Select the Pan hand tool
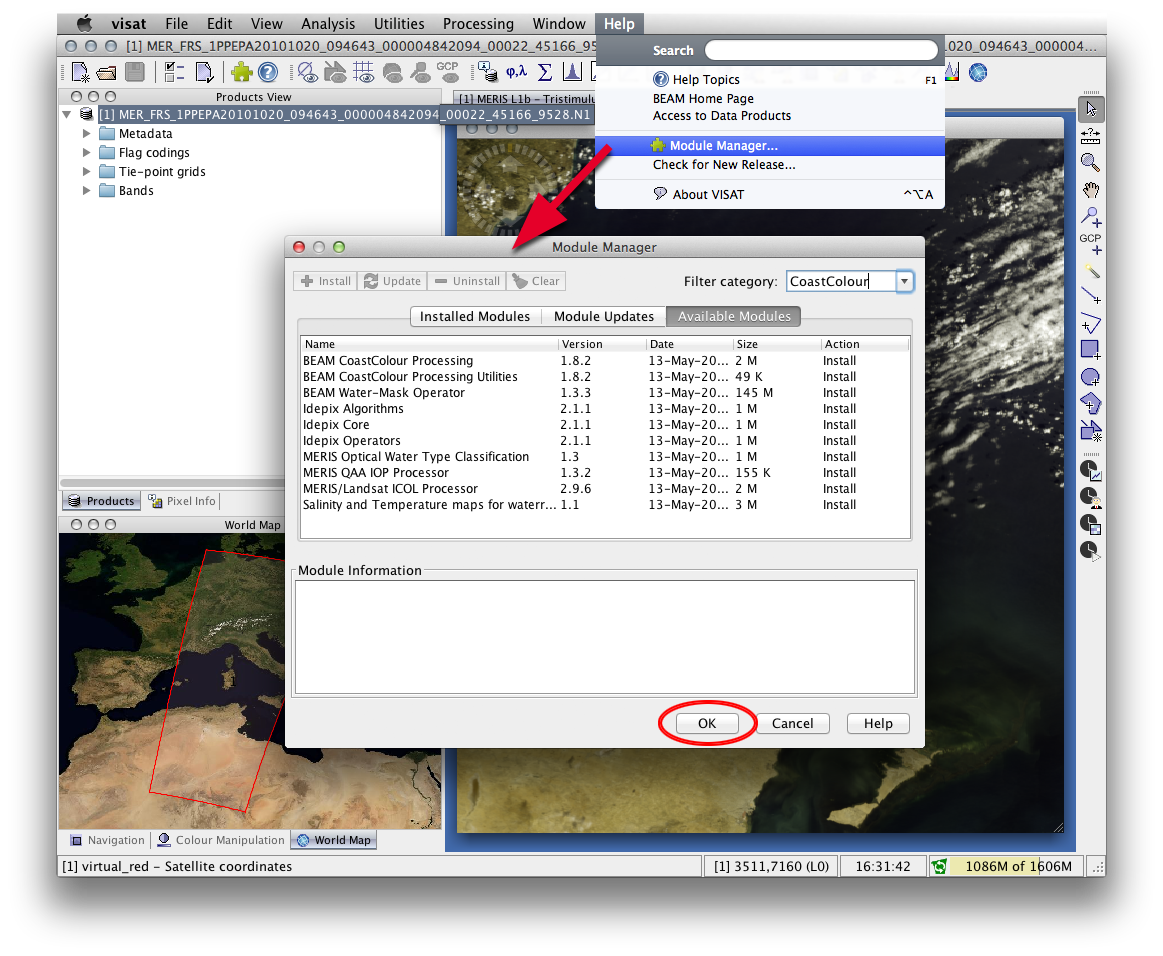The height and width of the screenshot is (956, 1163). pos(1091,190)
